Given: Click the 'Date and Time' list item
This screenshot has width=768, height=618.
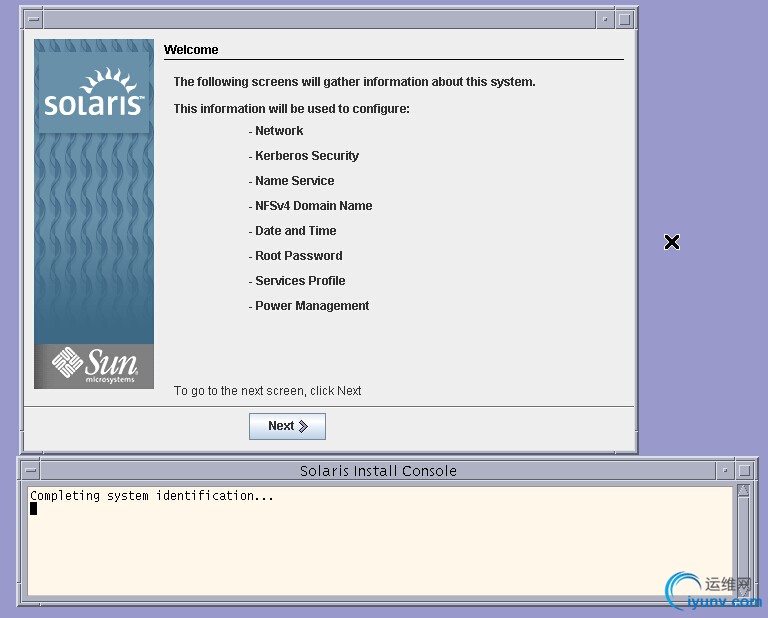Looking at the screenshot, I should pos(296,231).
